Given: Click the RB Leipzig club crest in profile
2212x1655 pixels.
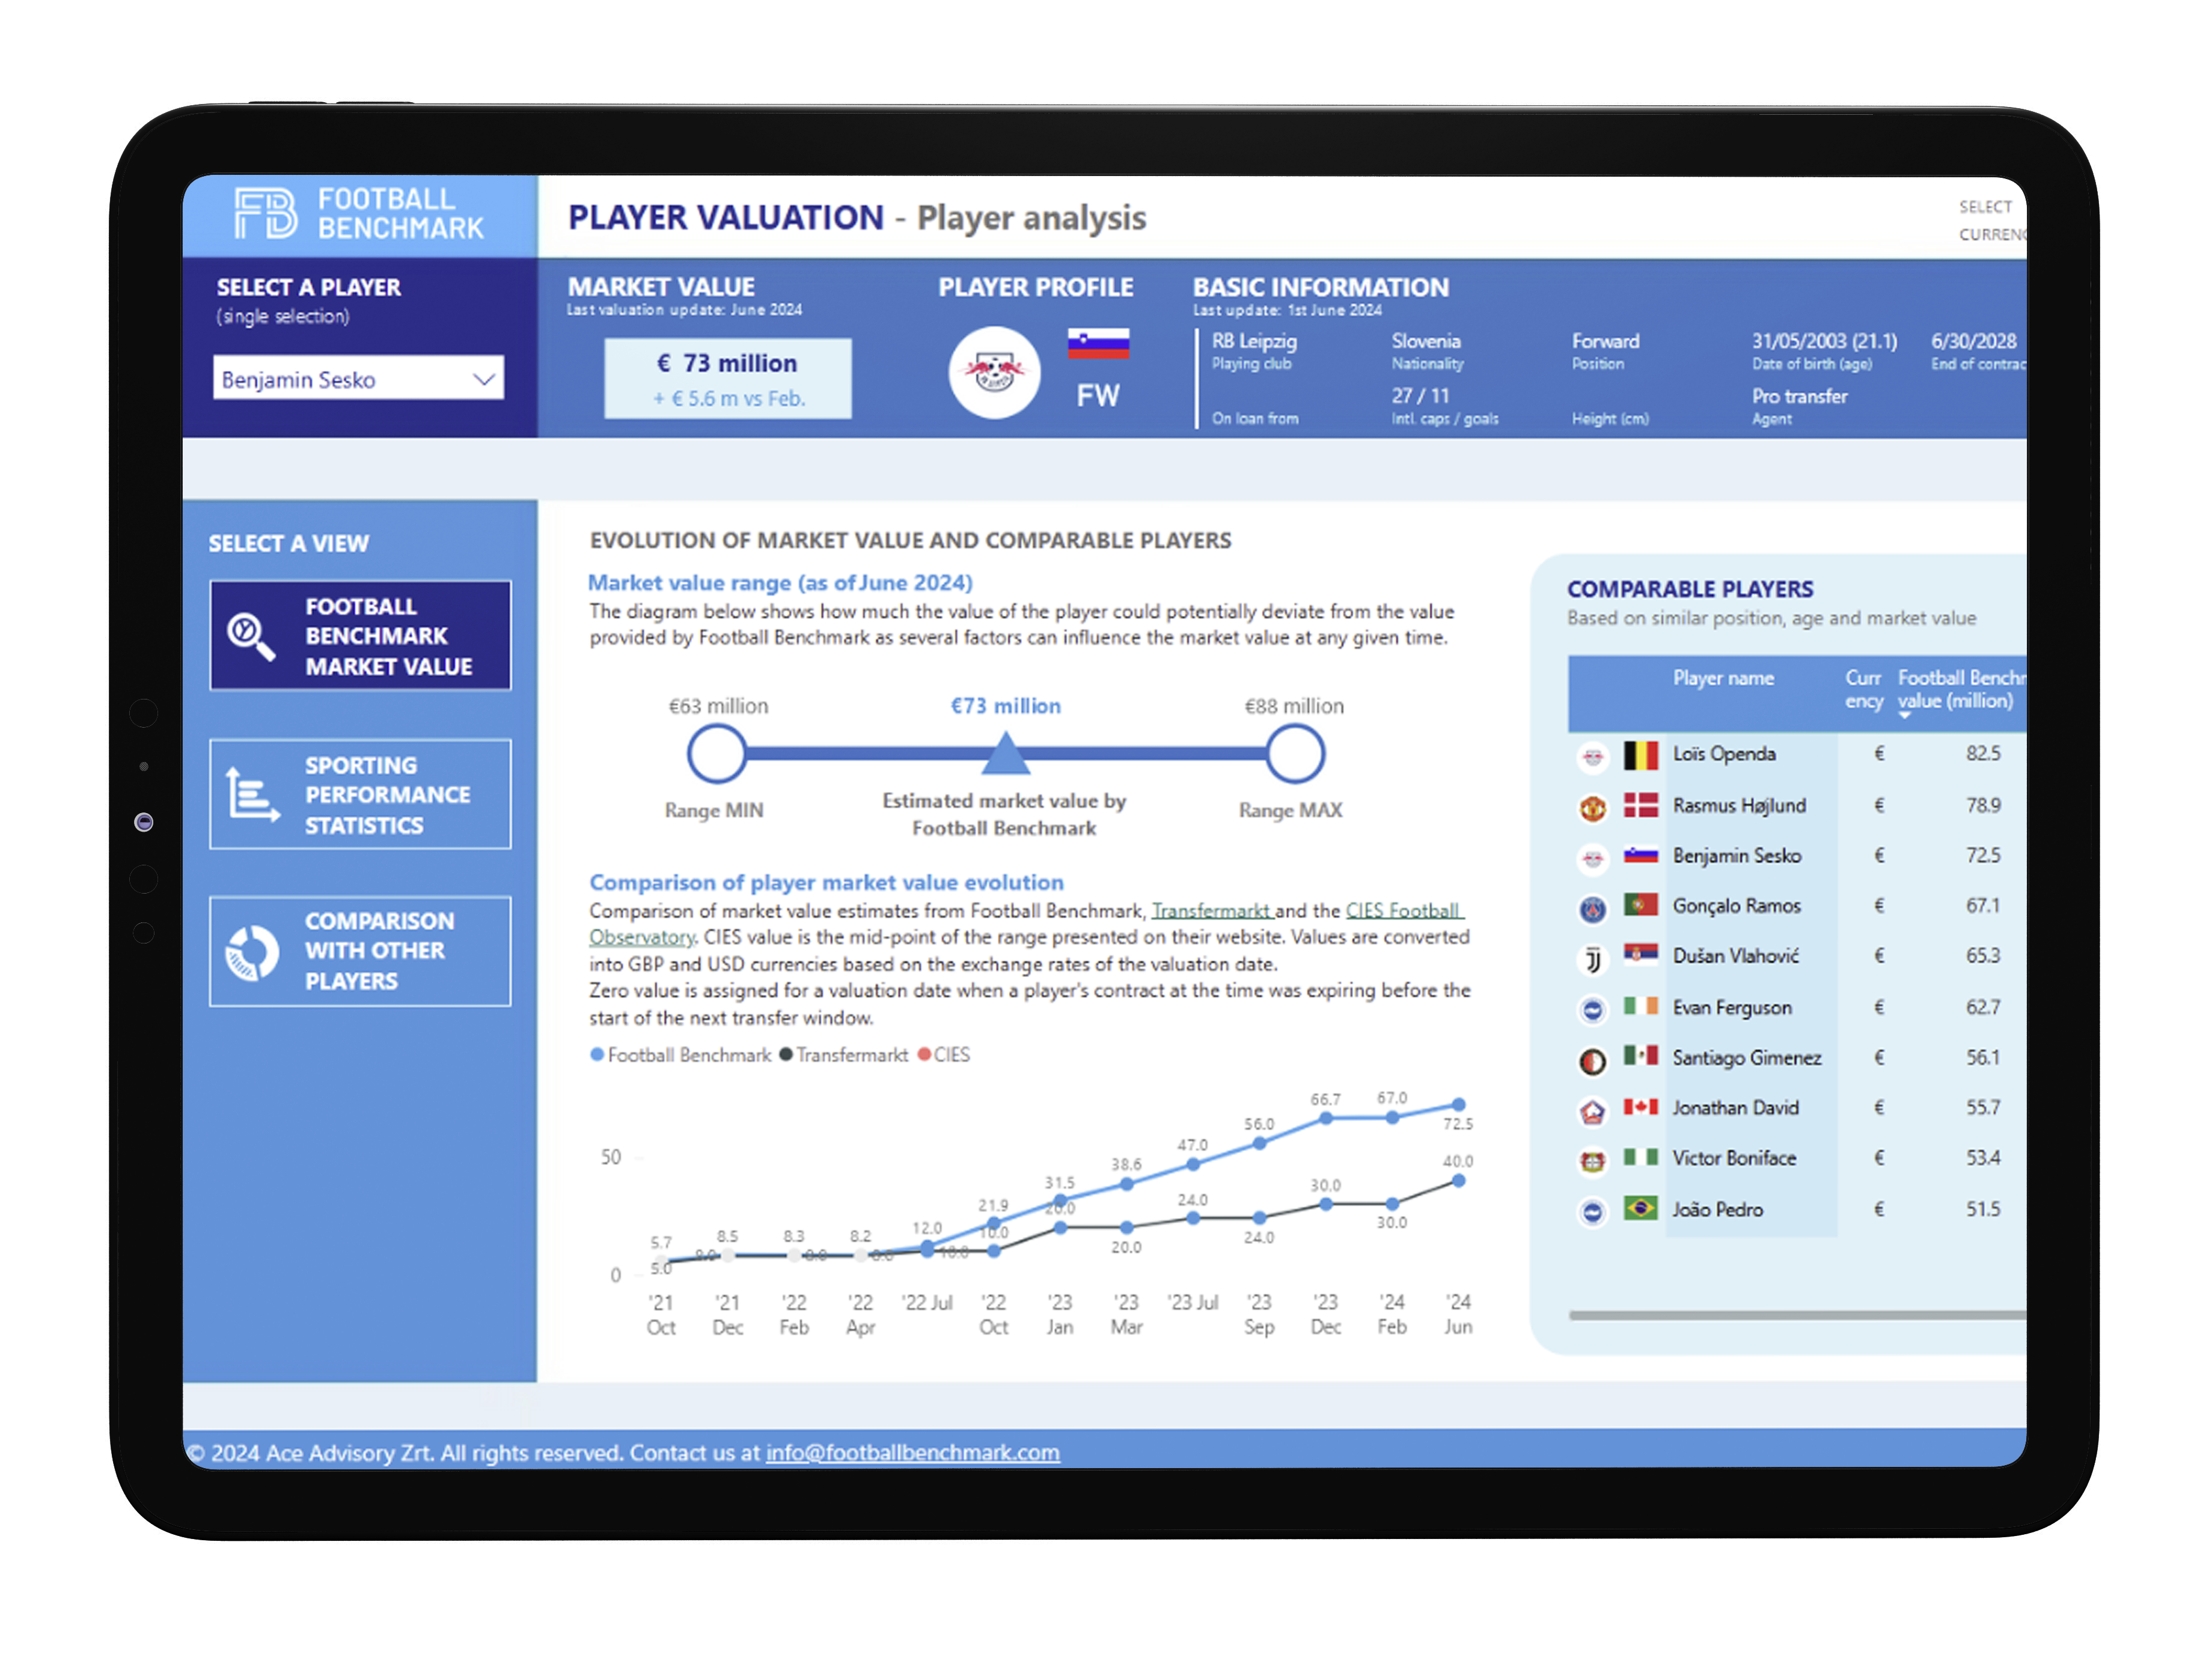Looking at the screenshot, I should (994, 373).
